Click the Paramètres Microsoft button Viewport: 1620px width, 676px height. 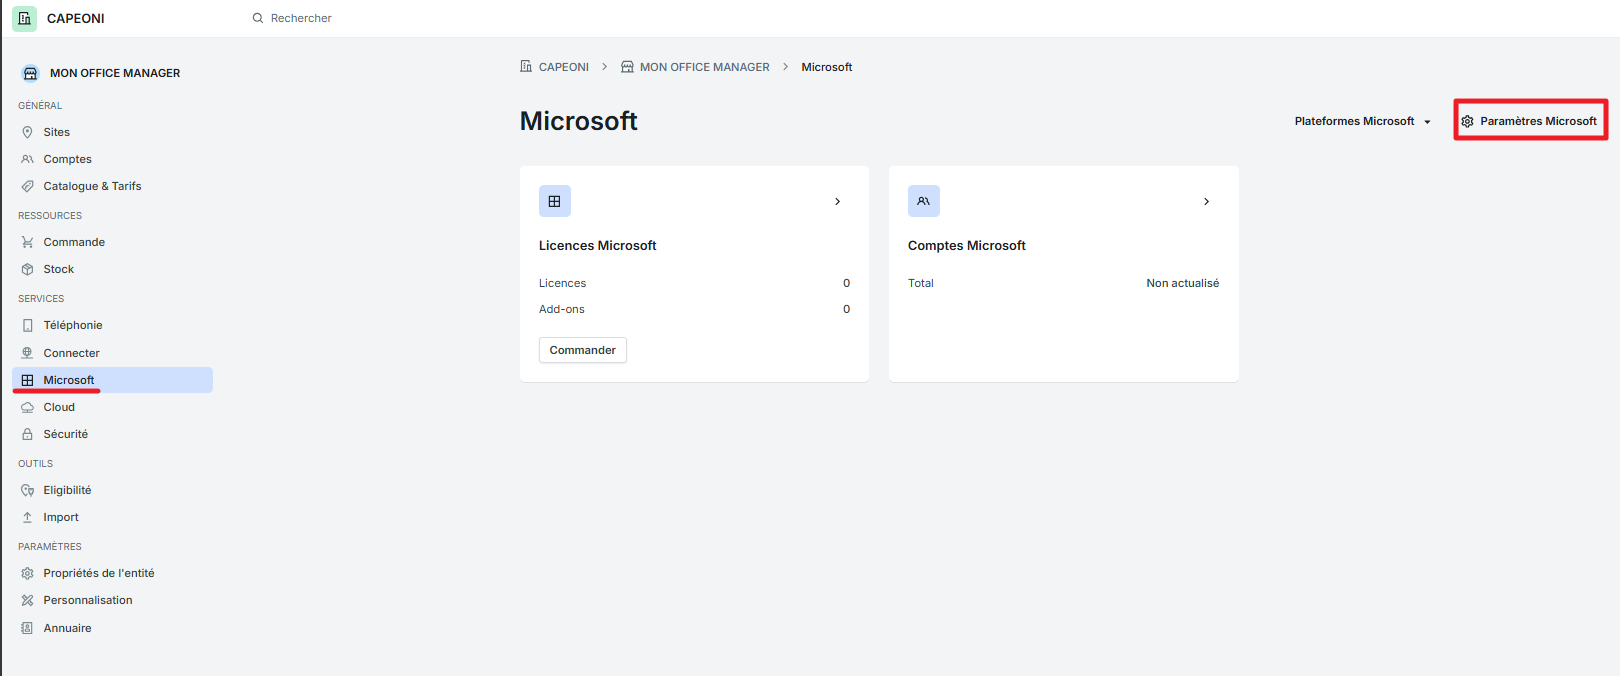pos(1530,121)
